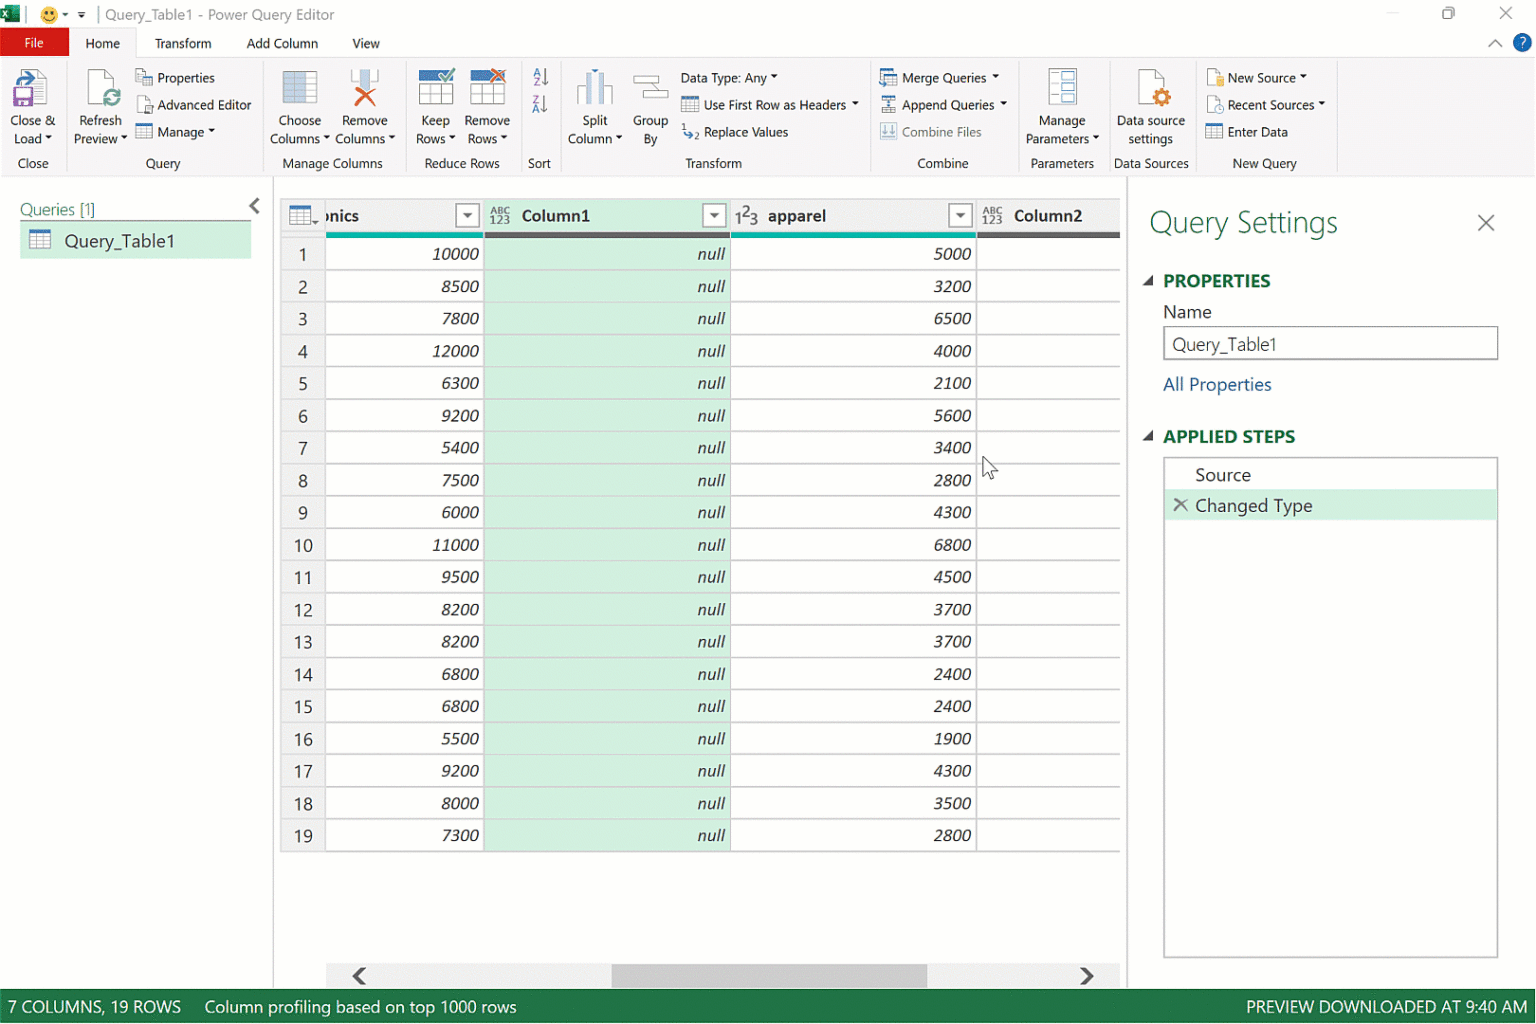Delete the Changed Type step
Viewport: 1536px width, 1024px height.
[x=1180, y=506]
